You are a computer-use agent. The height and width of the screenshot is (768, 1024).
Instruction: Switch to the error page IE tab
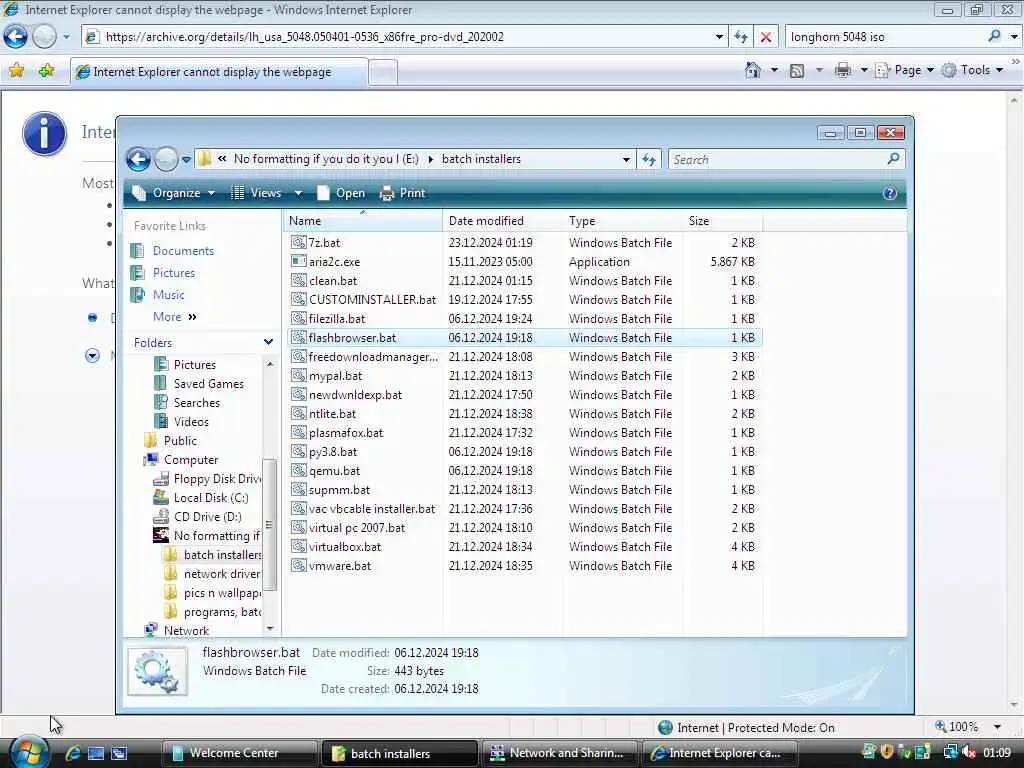pos(219,72)
